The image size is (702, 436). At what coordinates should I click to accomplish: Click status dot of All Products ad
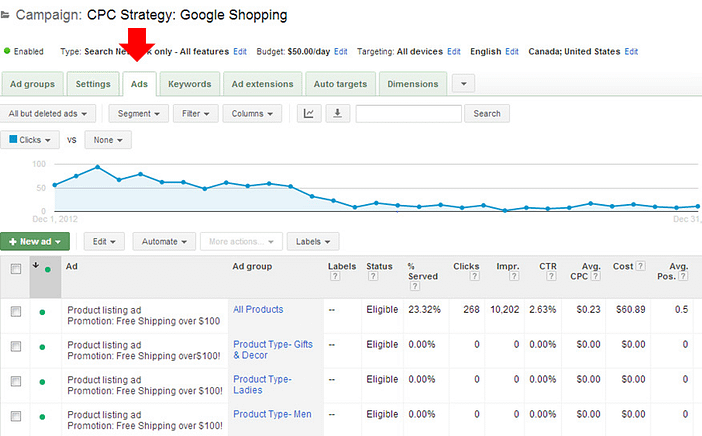(42, 312)
